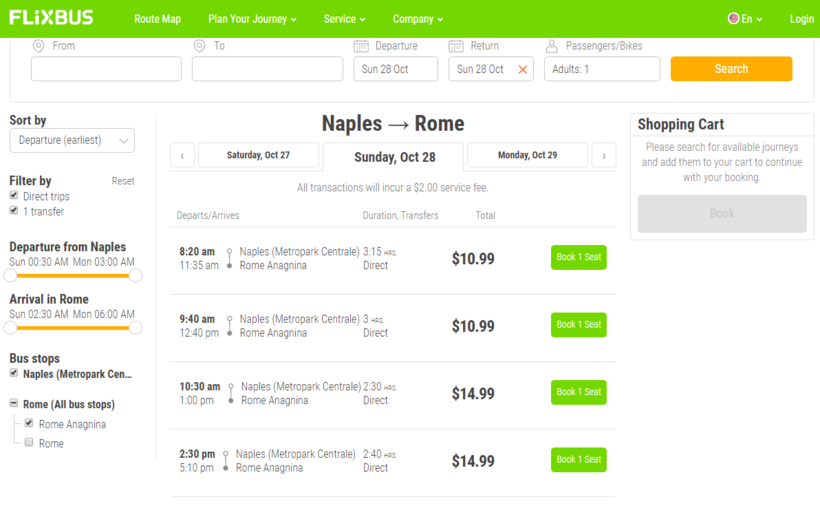Click the To location pin icon
The image size is (820, 517).
click(x=200, y=46)
